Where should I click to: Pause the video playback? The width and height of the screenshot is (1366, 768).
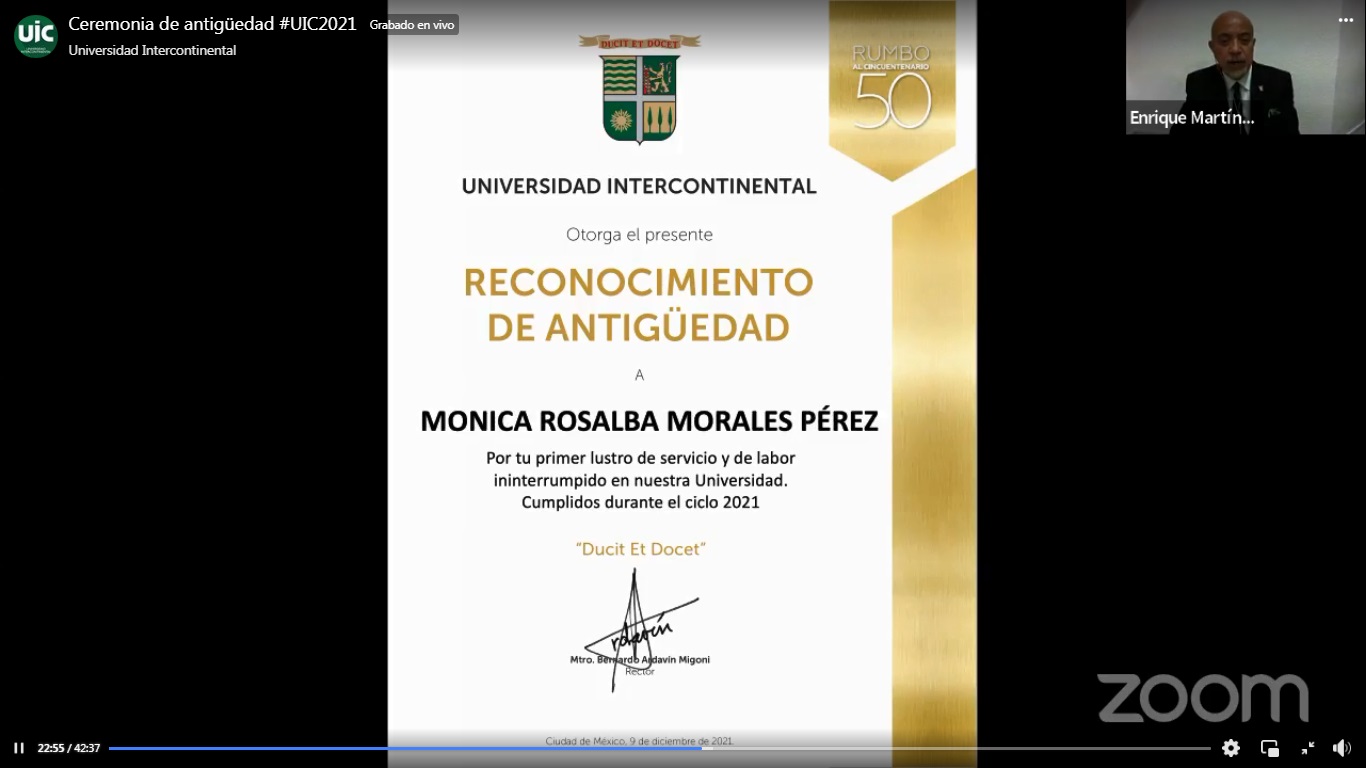[x=18, y=748]
